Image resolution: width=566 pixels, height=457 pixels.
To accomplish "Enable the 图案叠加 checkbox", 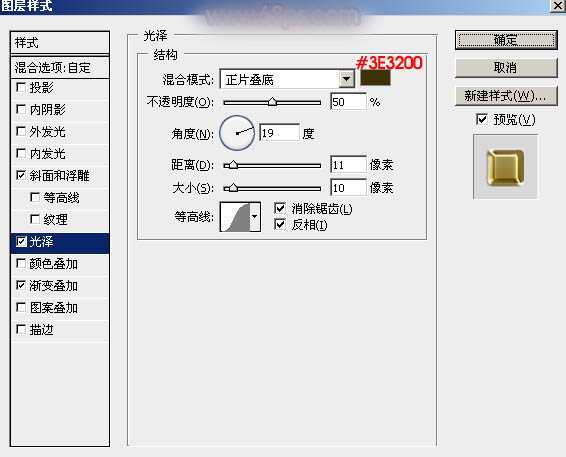I will pyautogui.click(x=21, y=308).
